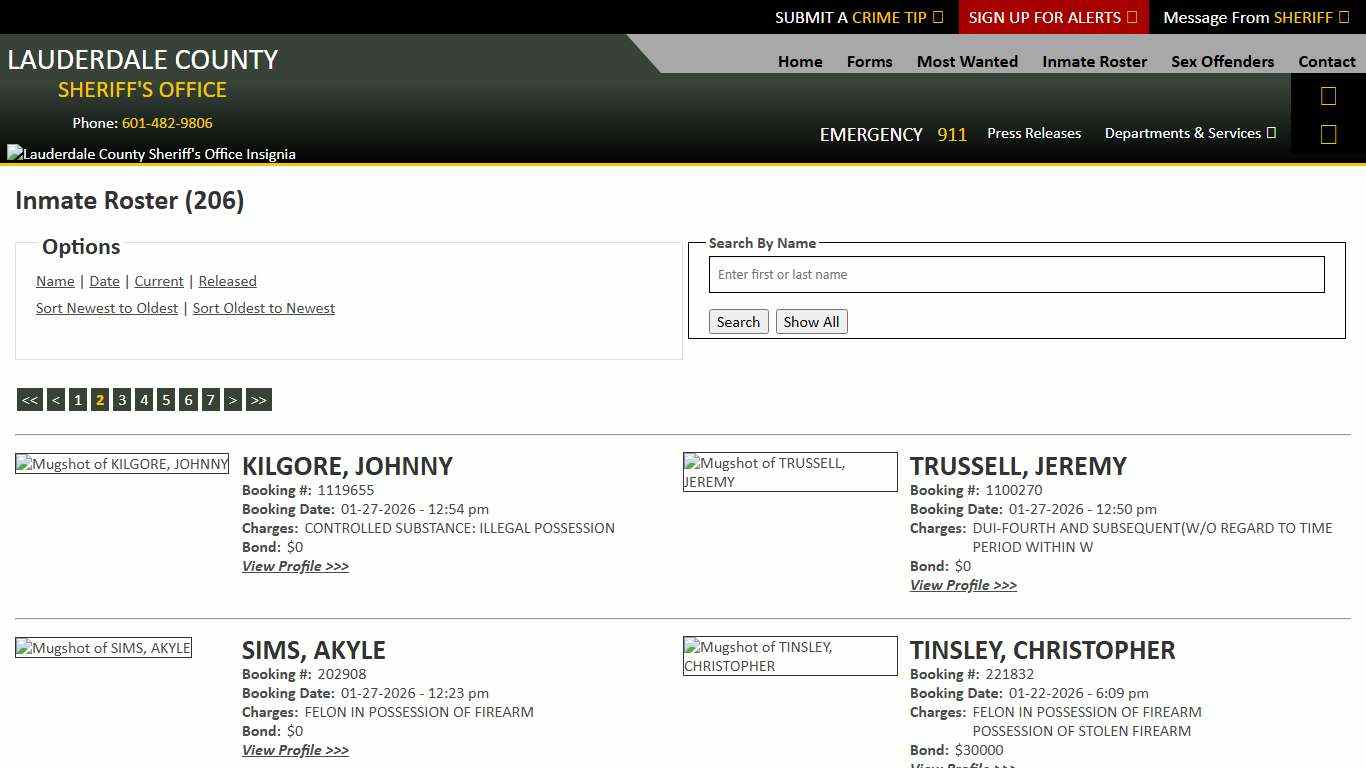Click the Sheriff's Office insignia image
The image size is (1366, 768).
[151, 153]
